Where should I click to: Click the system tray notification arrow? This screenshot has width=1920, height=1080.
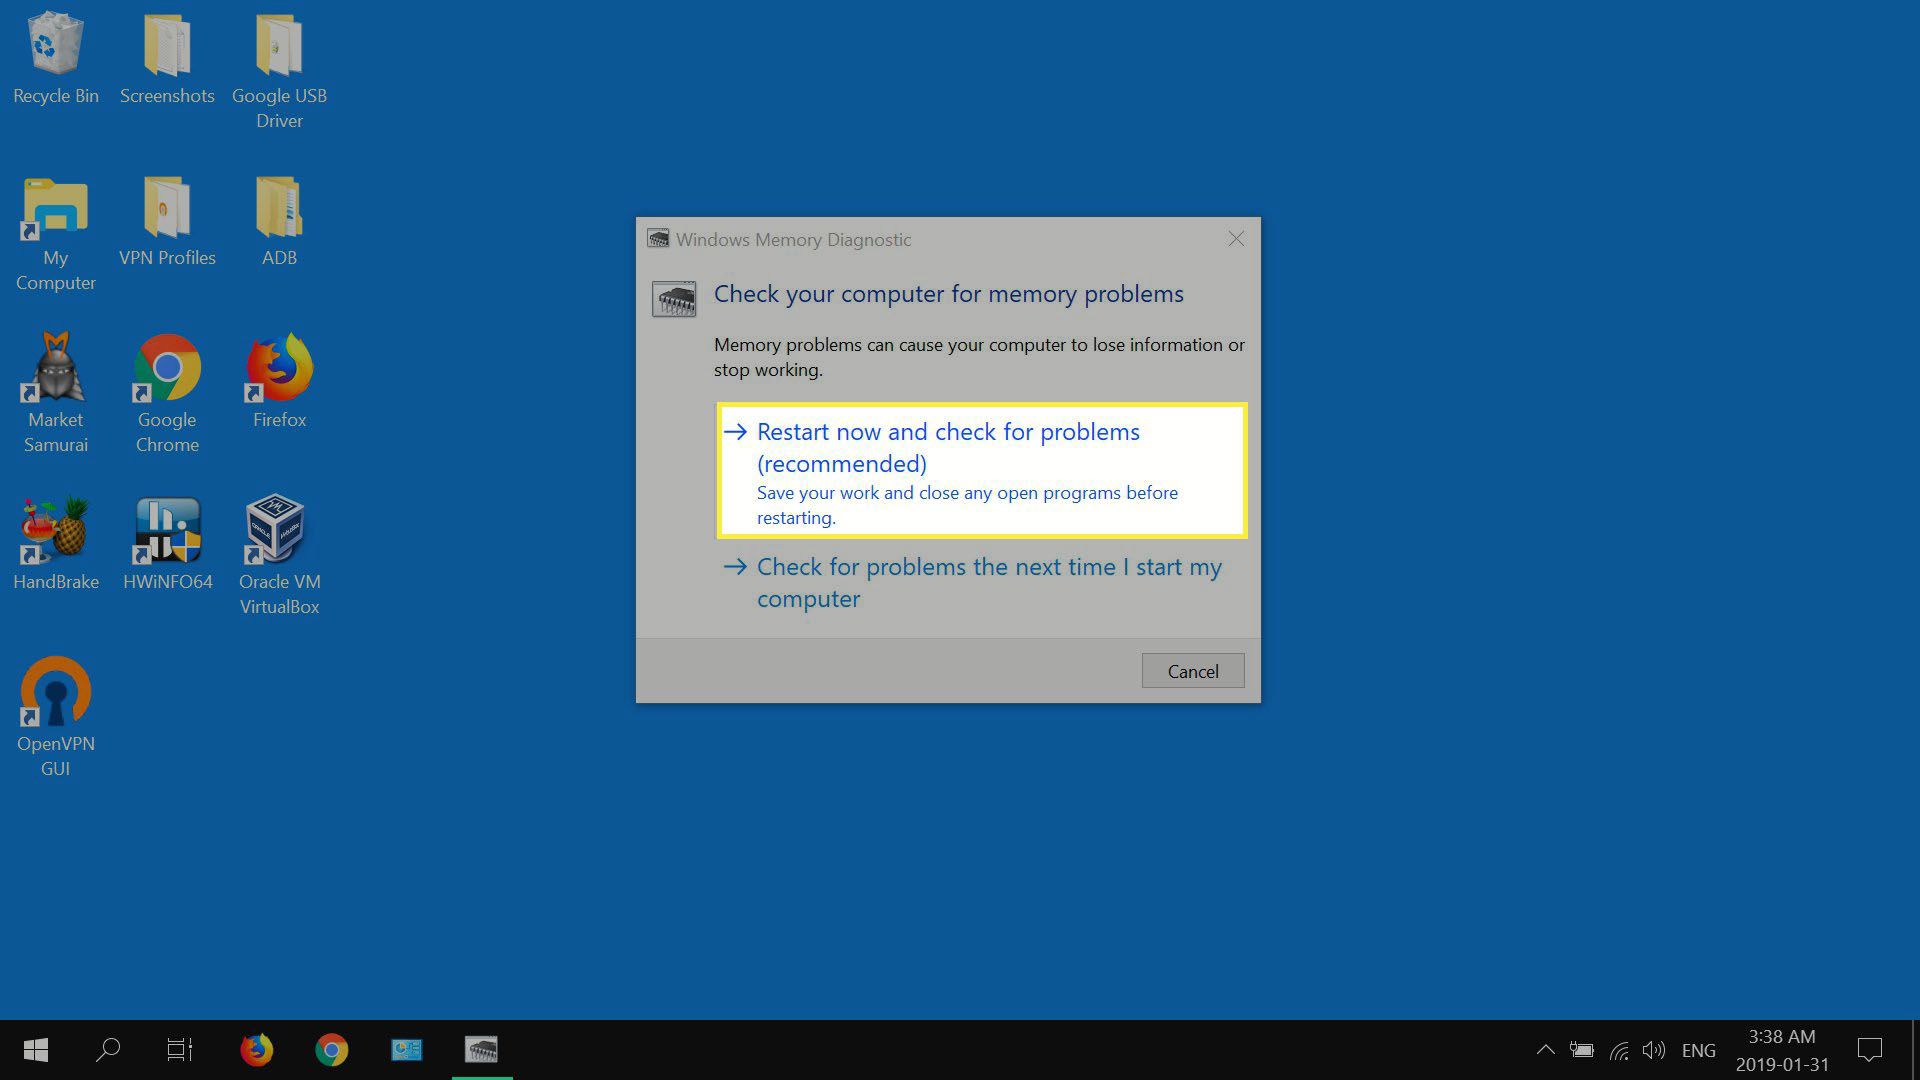click(x=1543, y=1050)
